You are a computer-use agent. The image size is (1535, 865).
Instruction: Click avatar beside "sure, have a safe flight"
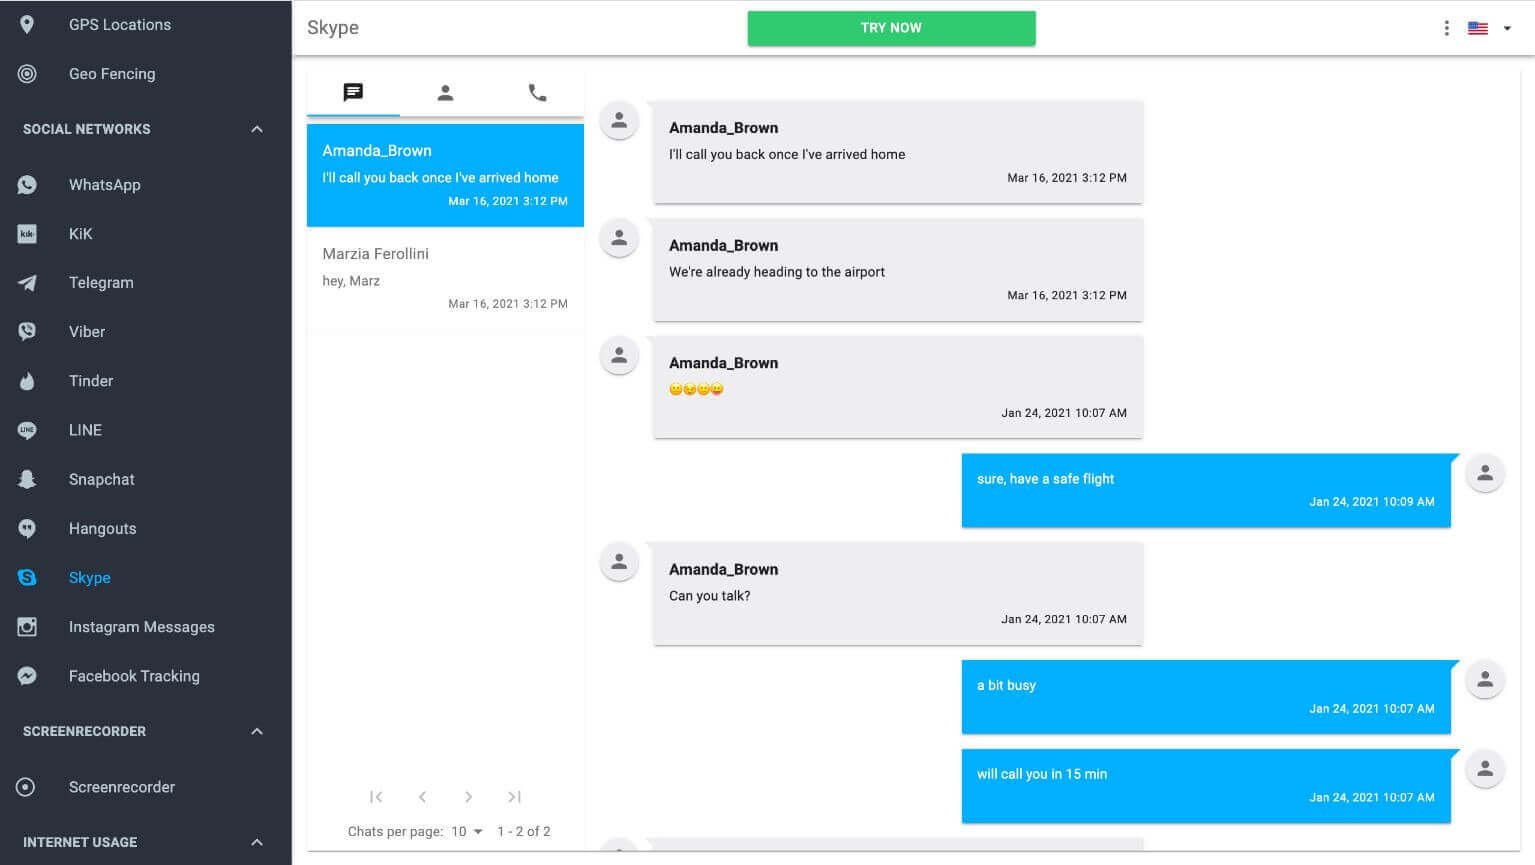1485,473
